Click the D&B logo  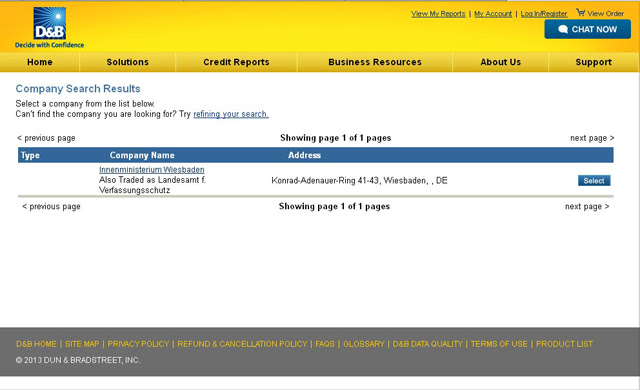click(x=49, y=23)
